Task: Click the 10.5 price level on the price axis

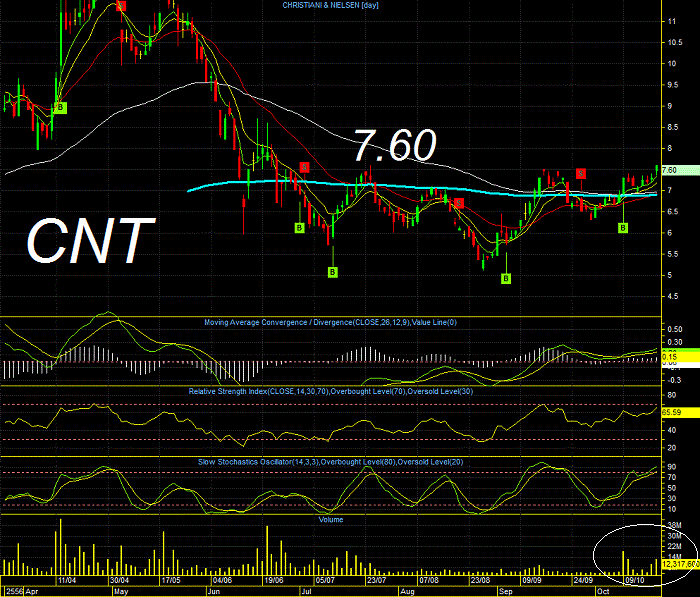Action: [675, 42]
